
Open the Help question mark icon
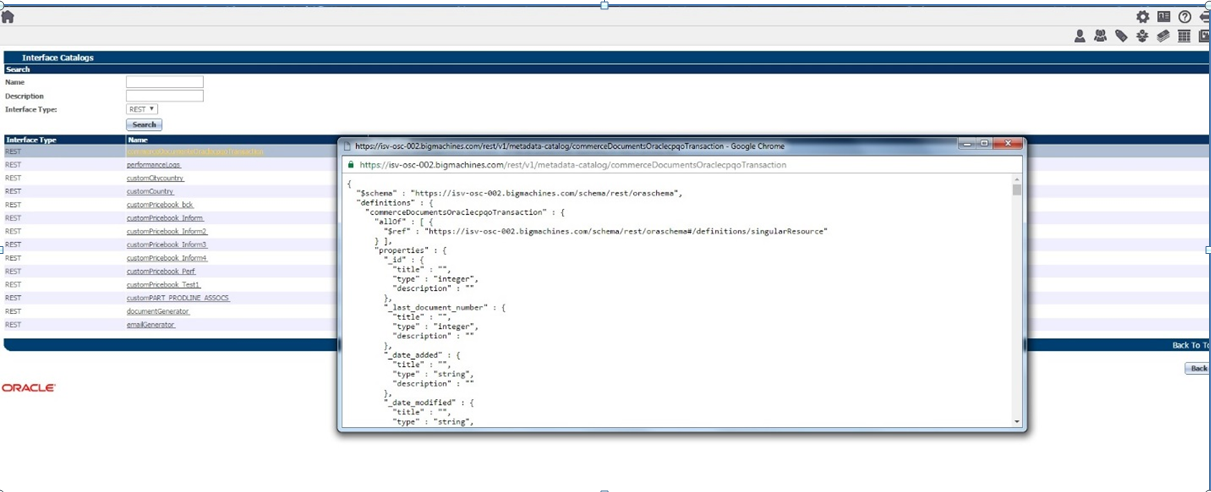(1185, 17)
